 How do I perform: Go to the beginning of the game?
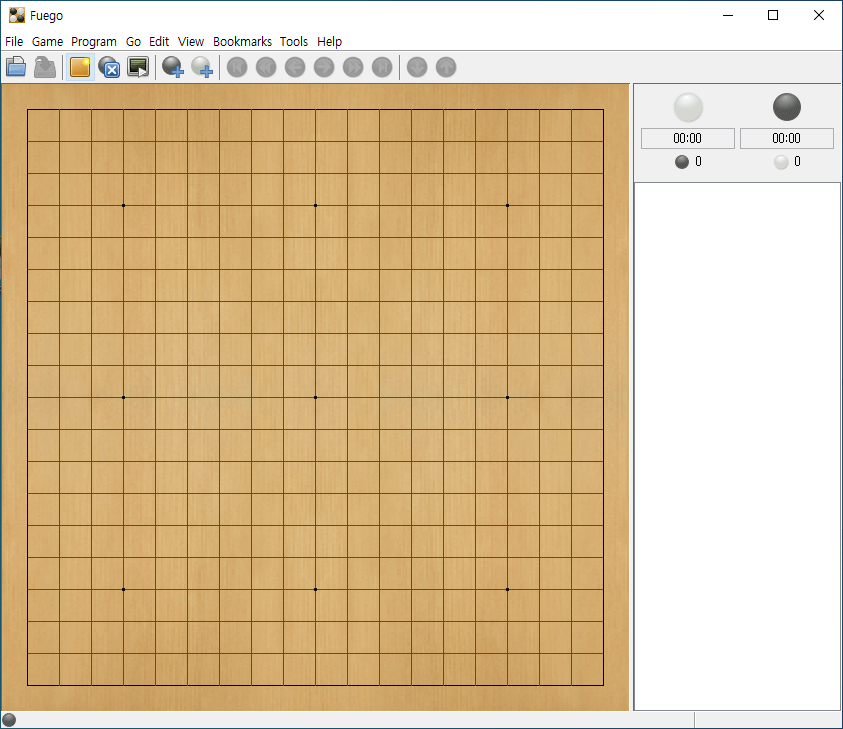[237, 67]
